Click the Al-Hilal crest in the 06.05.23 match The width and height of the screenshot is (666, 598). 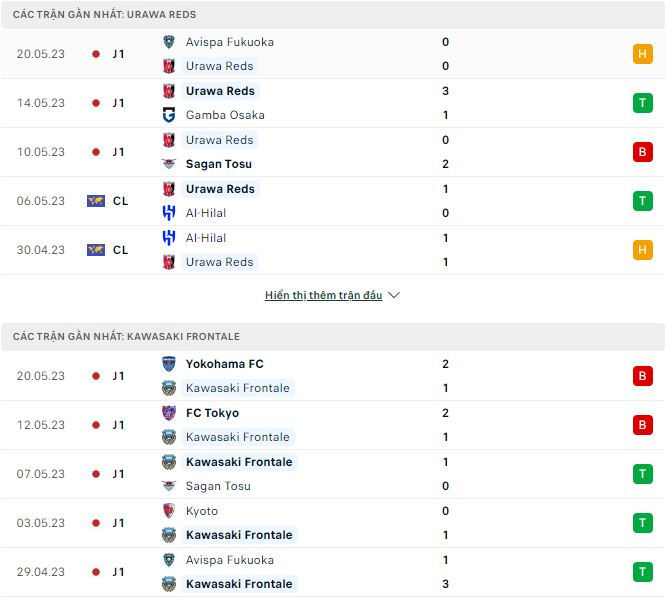tap(169, 213)
